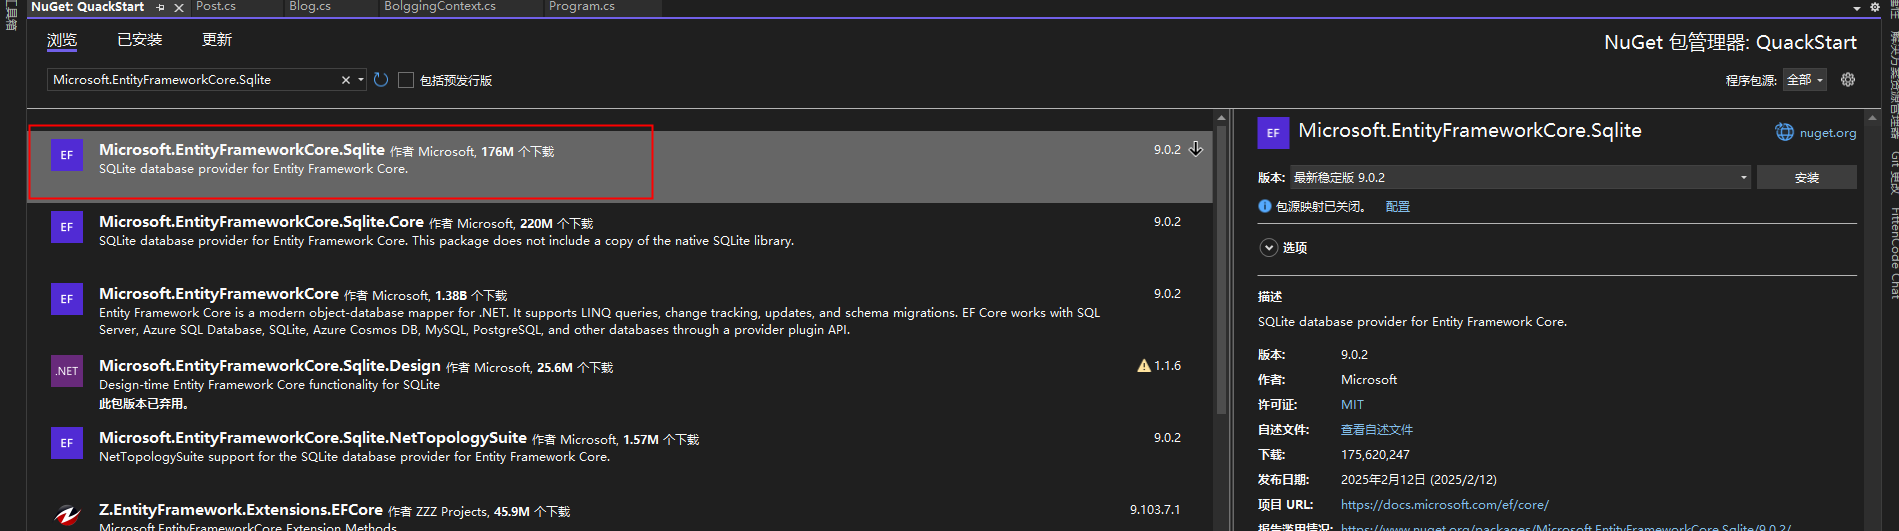Open the 配置 (Configure) link
Screen dimensions: 1899x531
(x=1398, y=206)
